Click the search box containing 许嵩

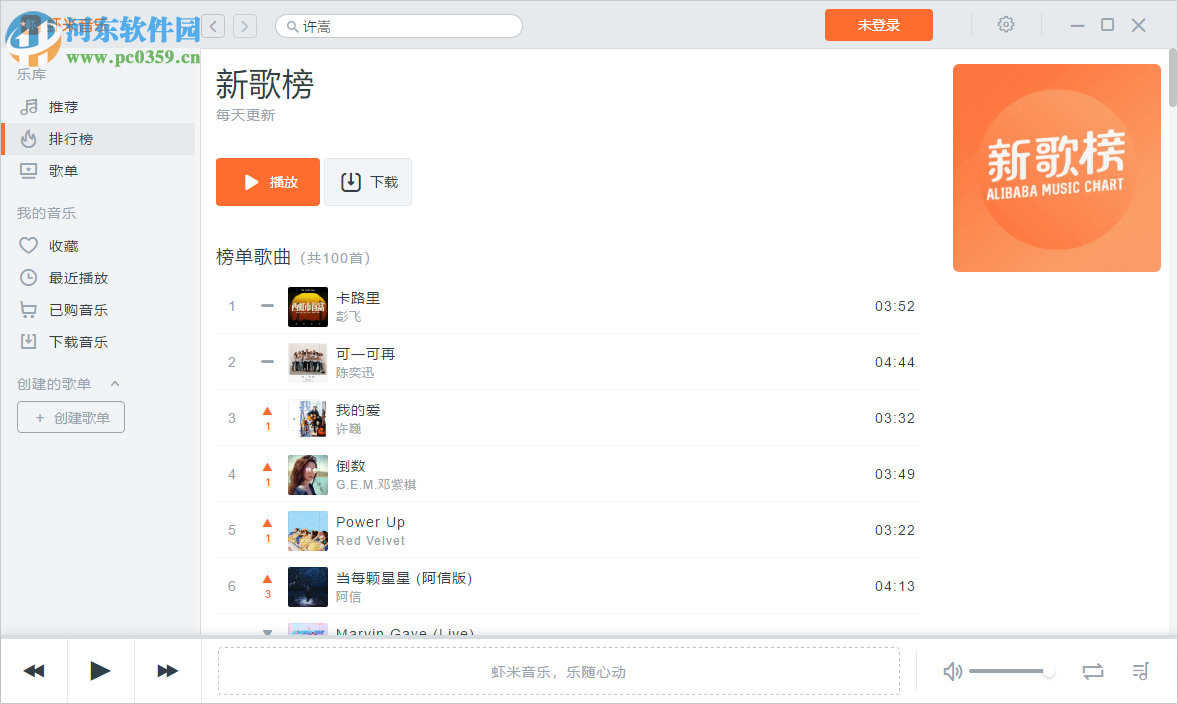[x=398, y=25]
